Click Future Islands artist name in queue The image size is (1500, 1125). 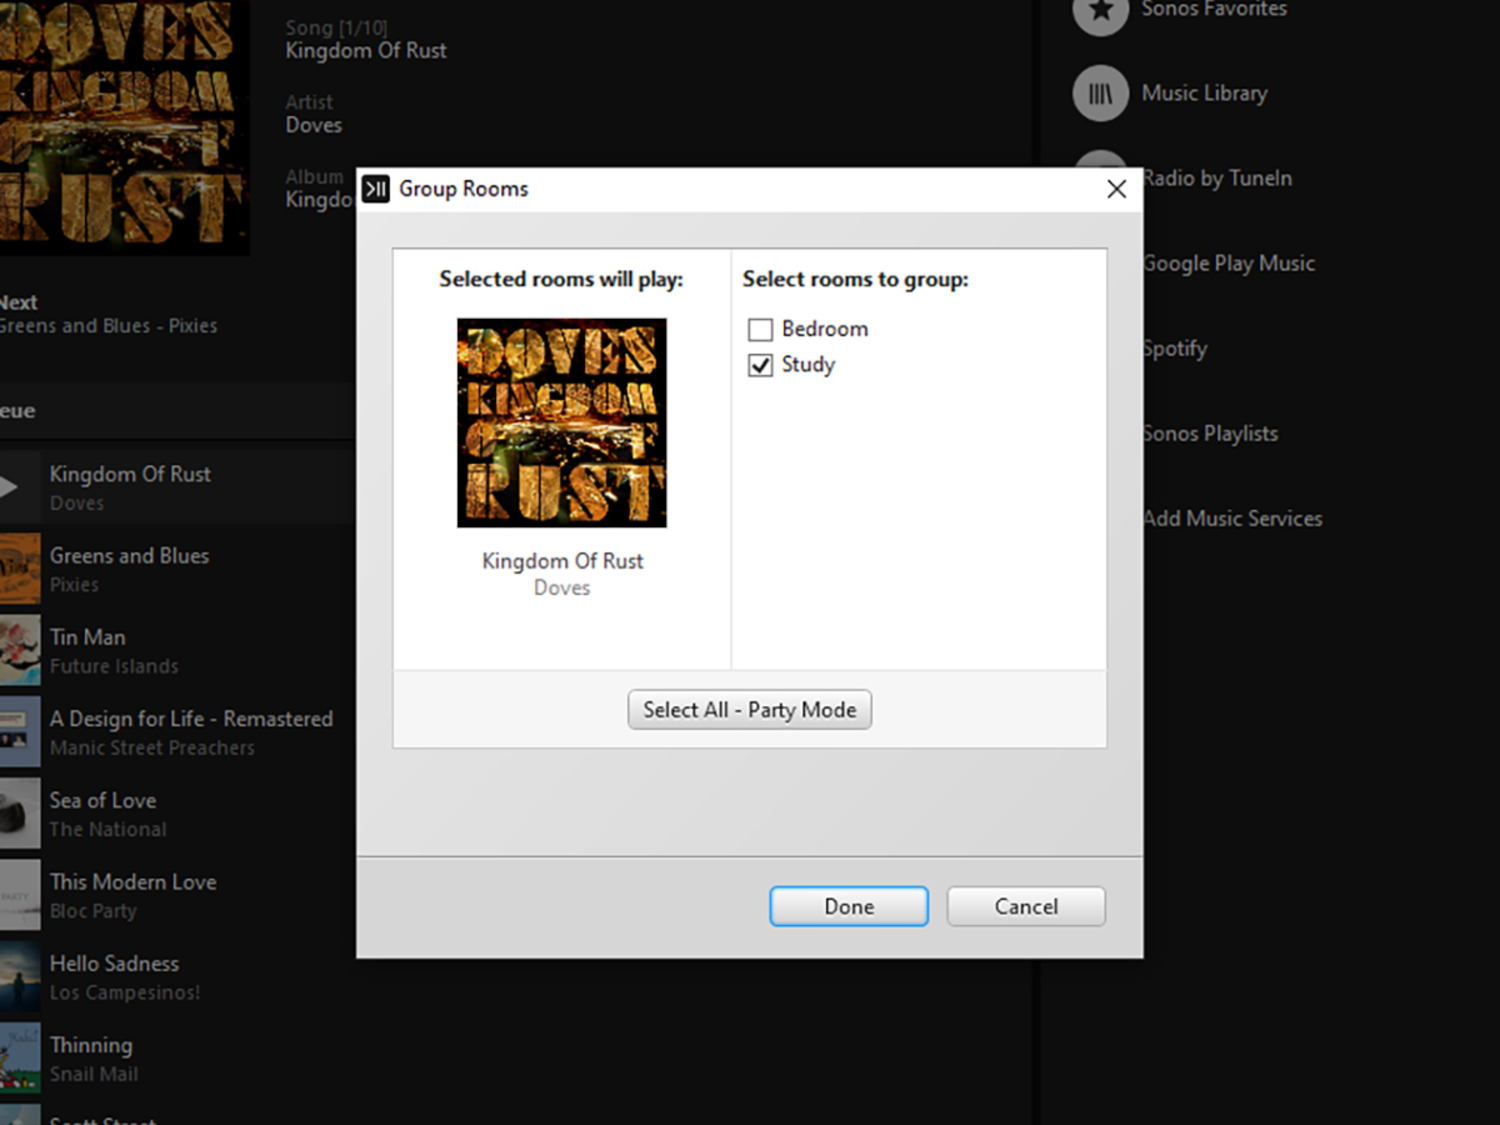[114, 666]
